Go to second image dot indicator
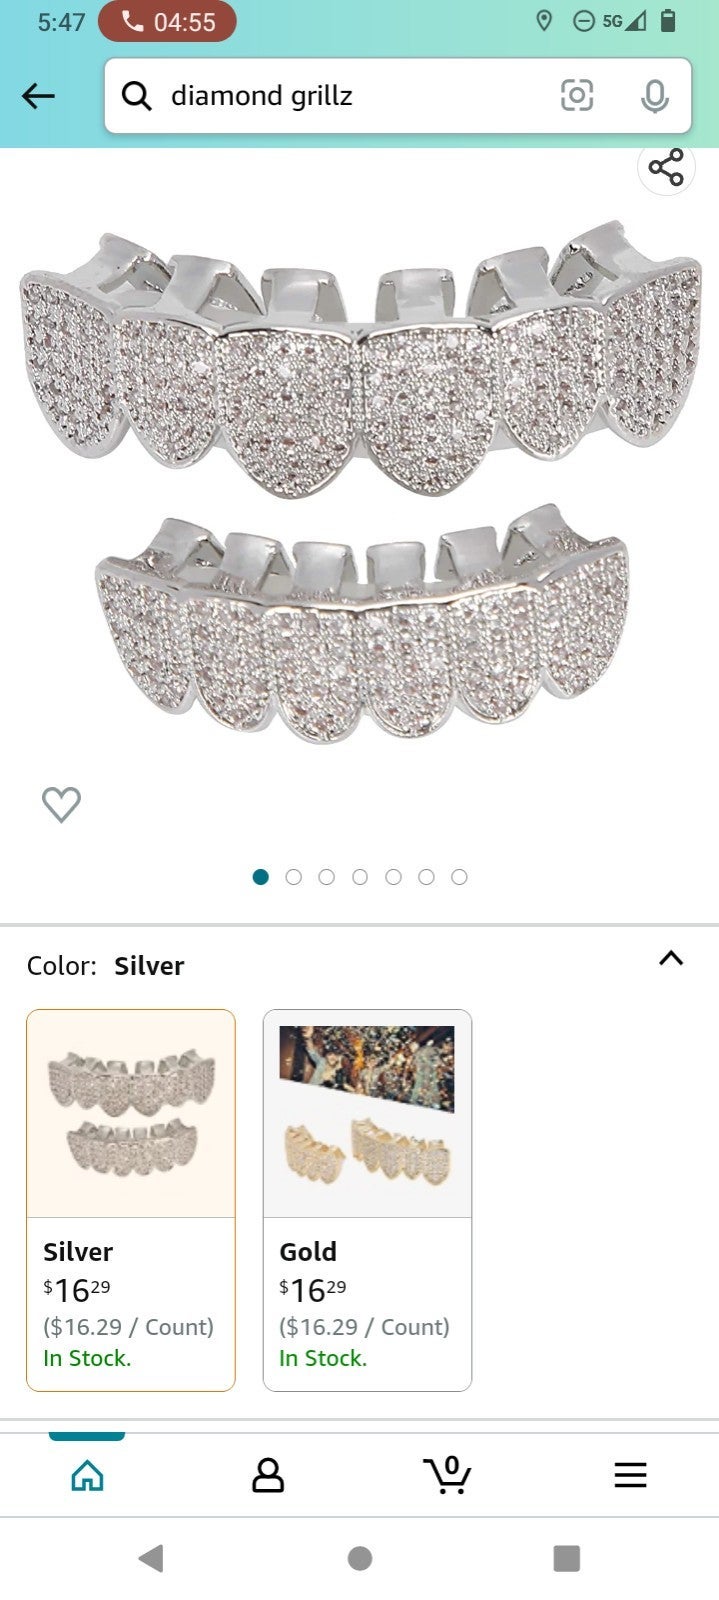Viewport: 719px width, 1600px height. click(x=293, y=877)
